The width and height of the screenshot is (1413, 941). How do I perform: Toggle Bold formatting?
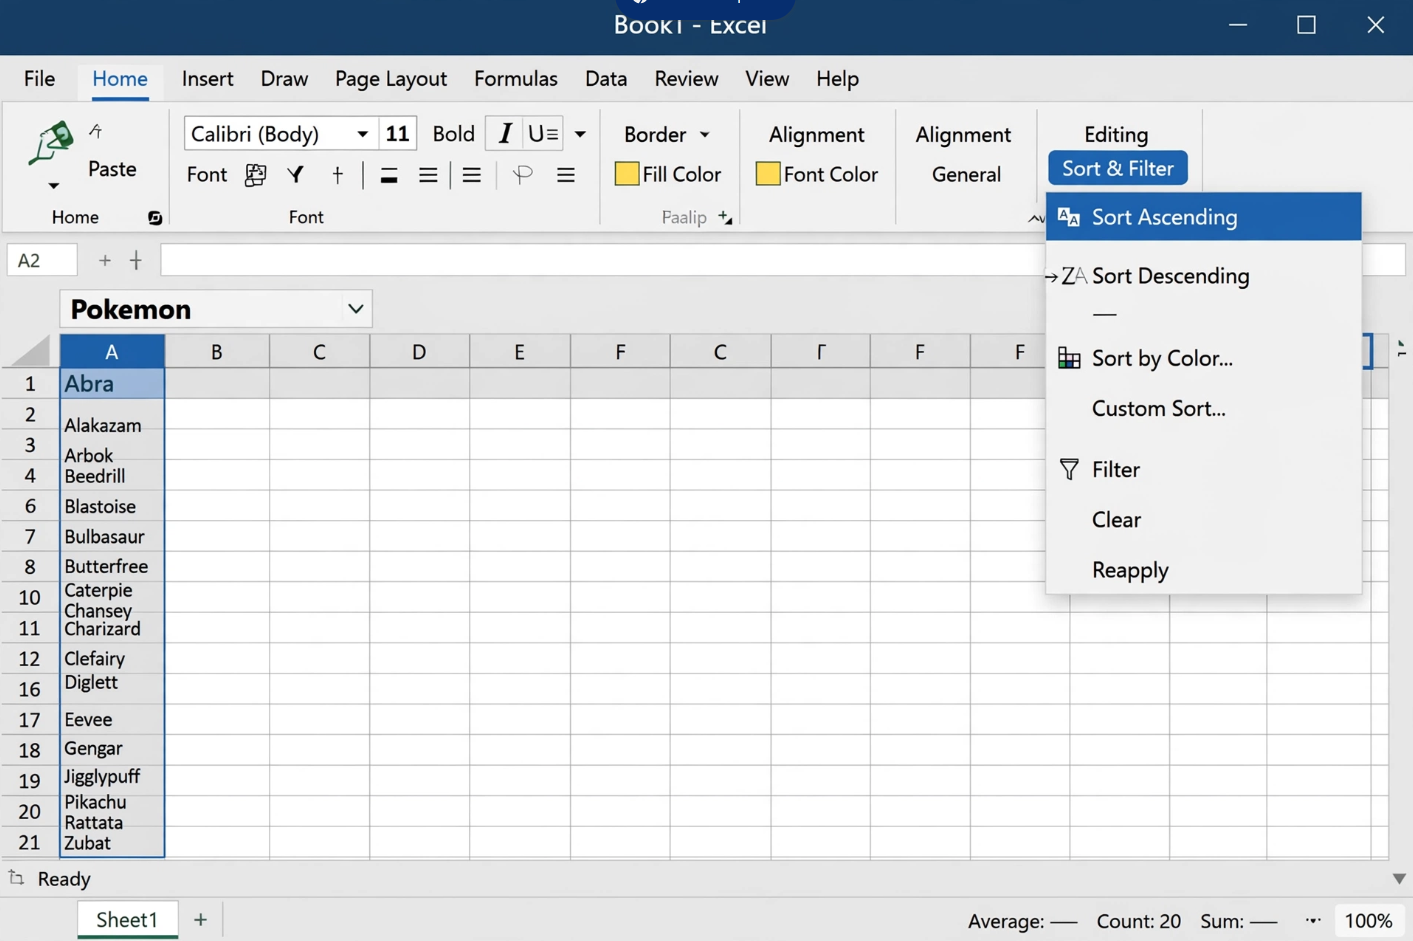tap(454, 134)
